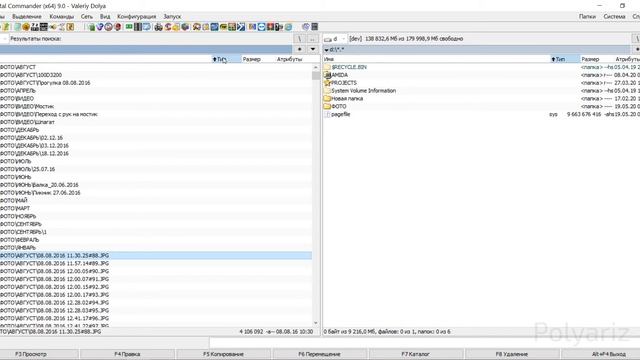
Task: Sort the right panel by the Тип column
Action: click(x=565, y=59)
